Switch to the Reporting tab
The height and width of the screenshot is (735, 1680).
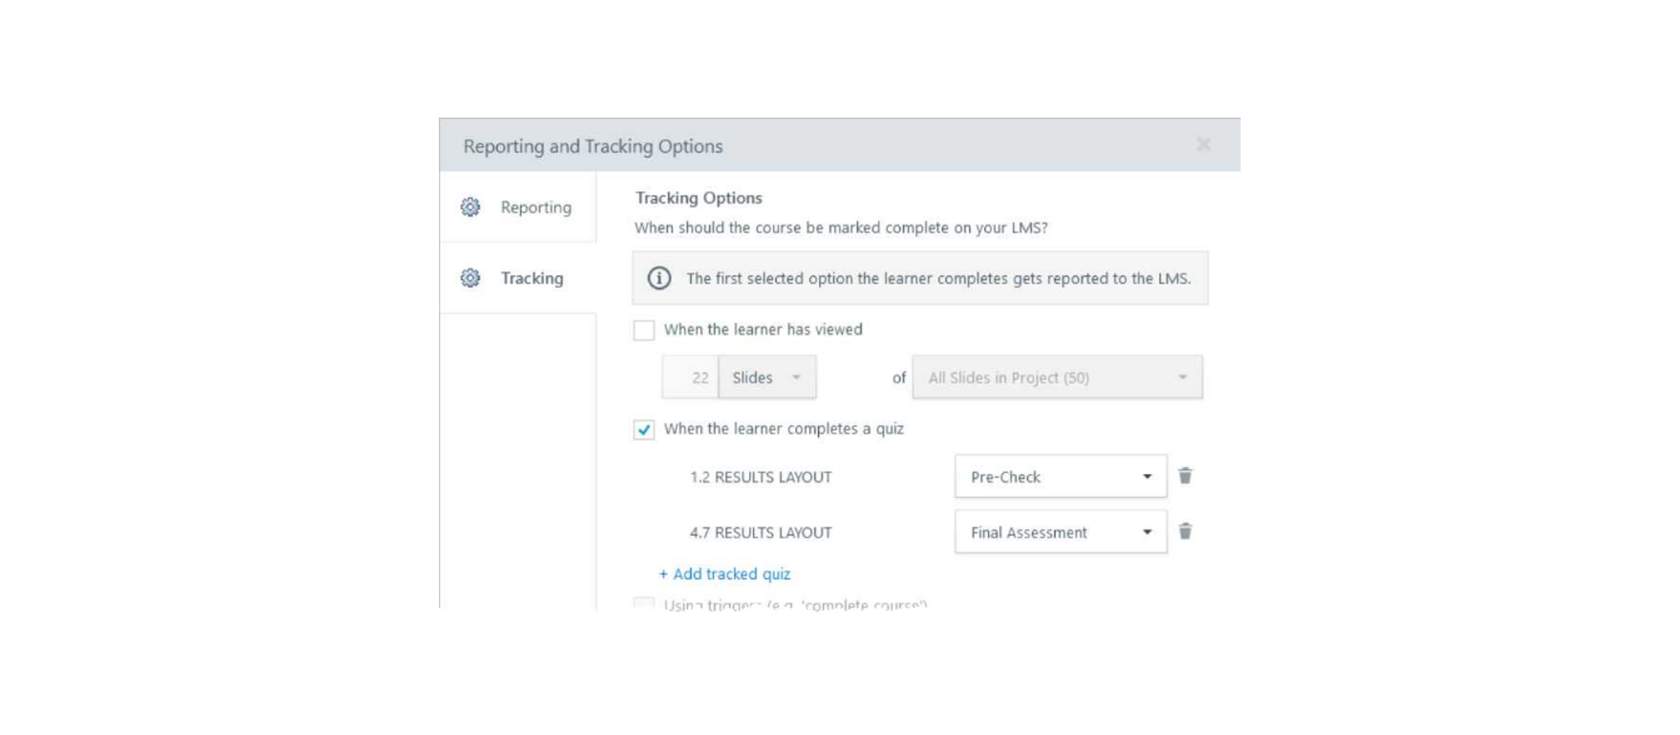[518, 207]
